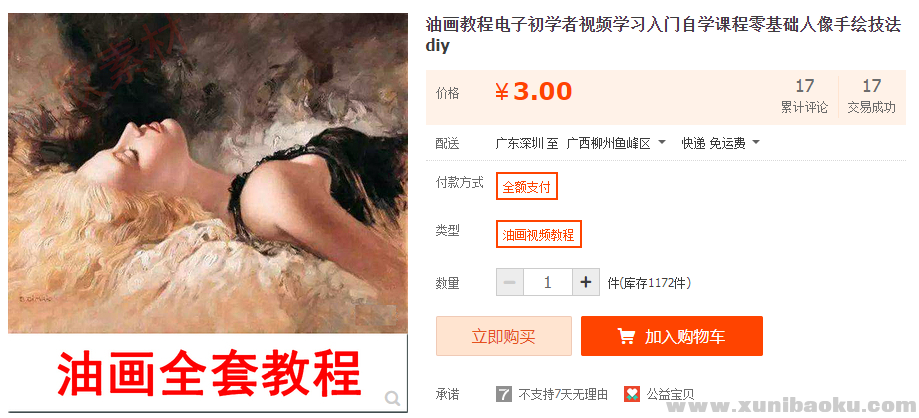Click the quantity input field
This screenshot has width=919, height=418.
pos(547,283)
